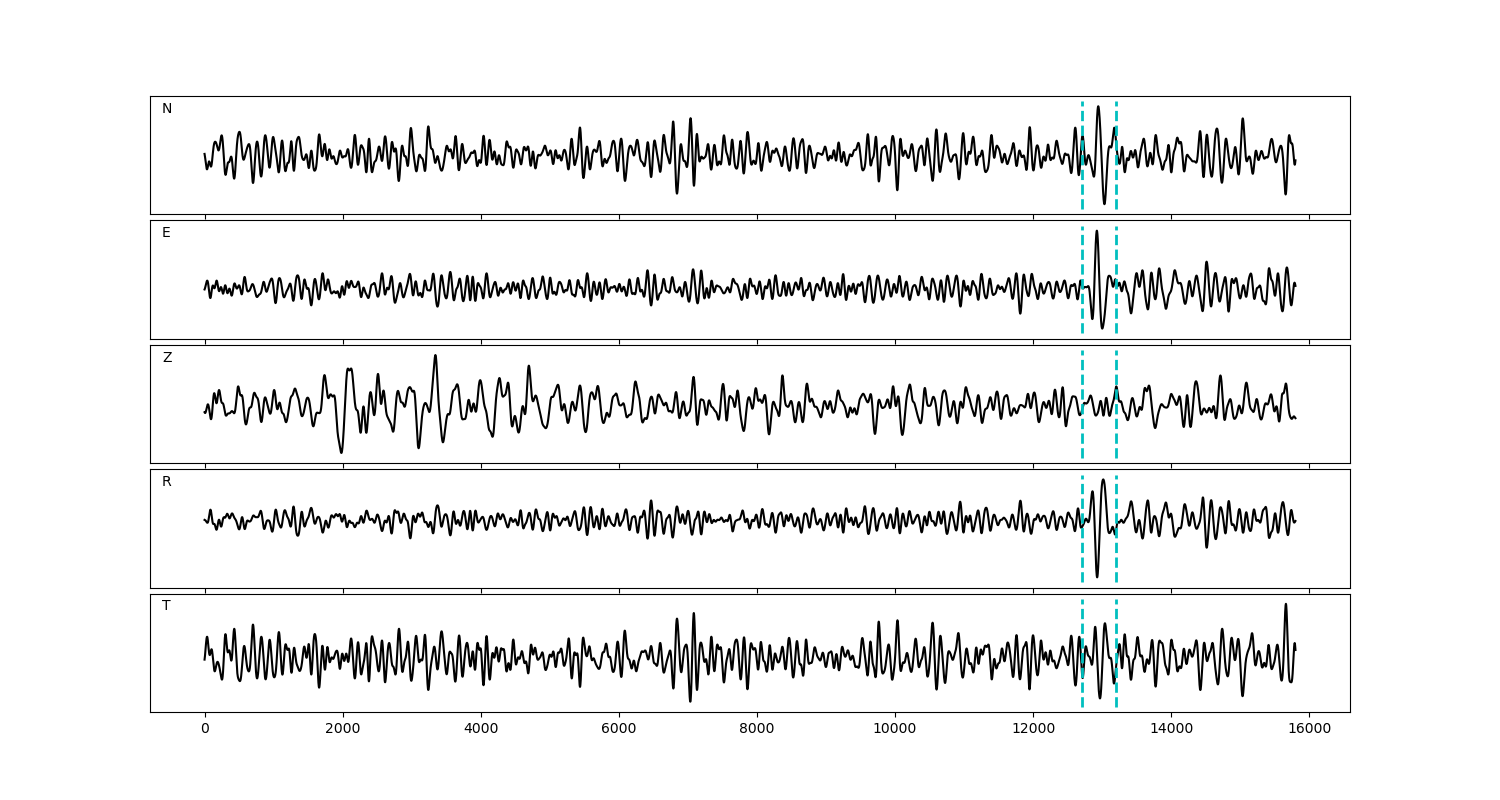Click the E component label
This screenshot has width=1500, height=800.
click(x=166, y=233)
